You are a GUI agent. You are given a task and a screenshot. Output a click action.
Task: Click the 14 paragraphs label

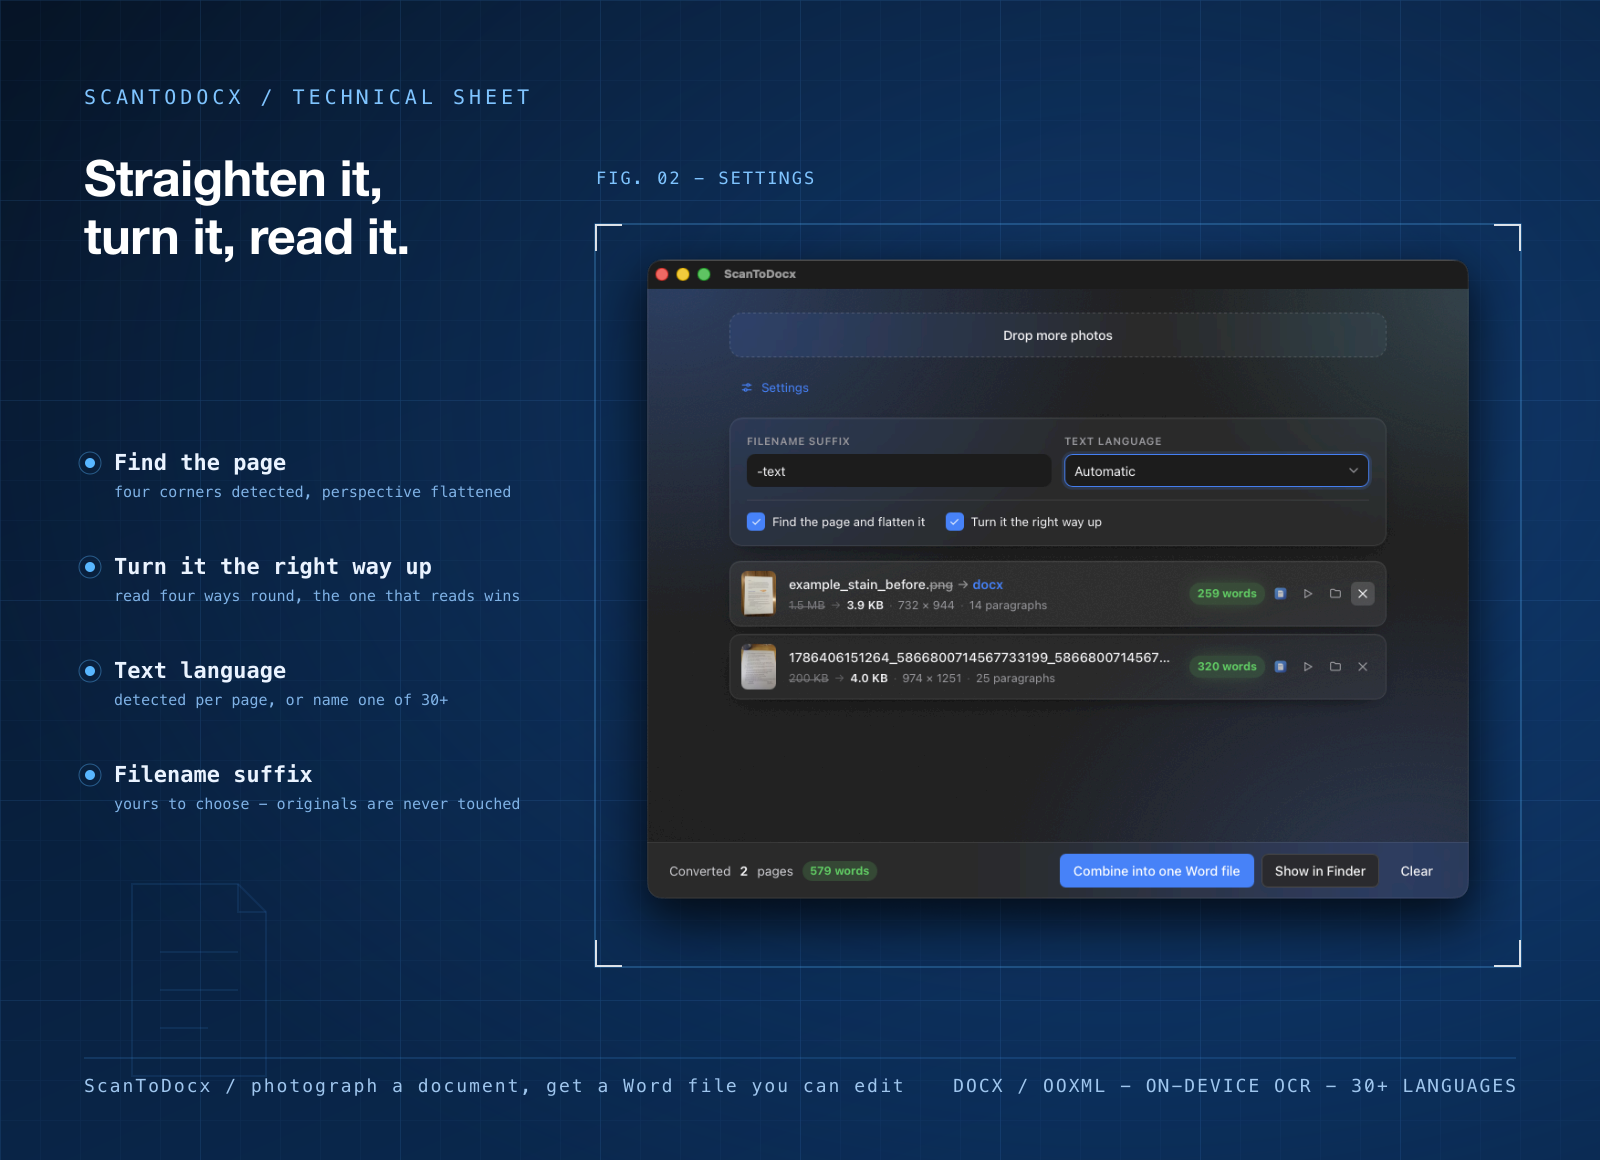[1008, 606]
